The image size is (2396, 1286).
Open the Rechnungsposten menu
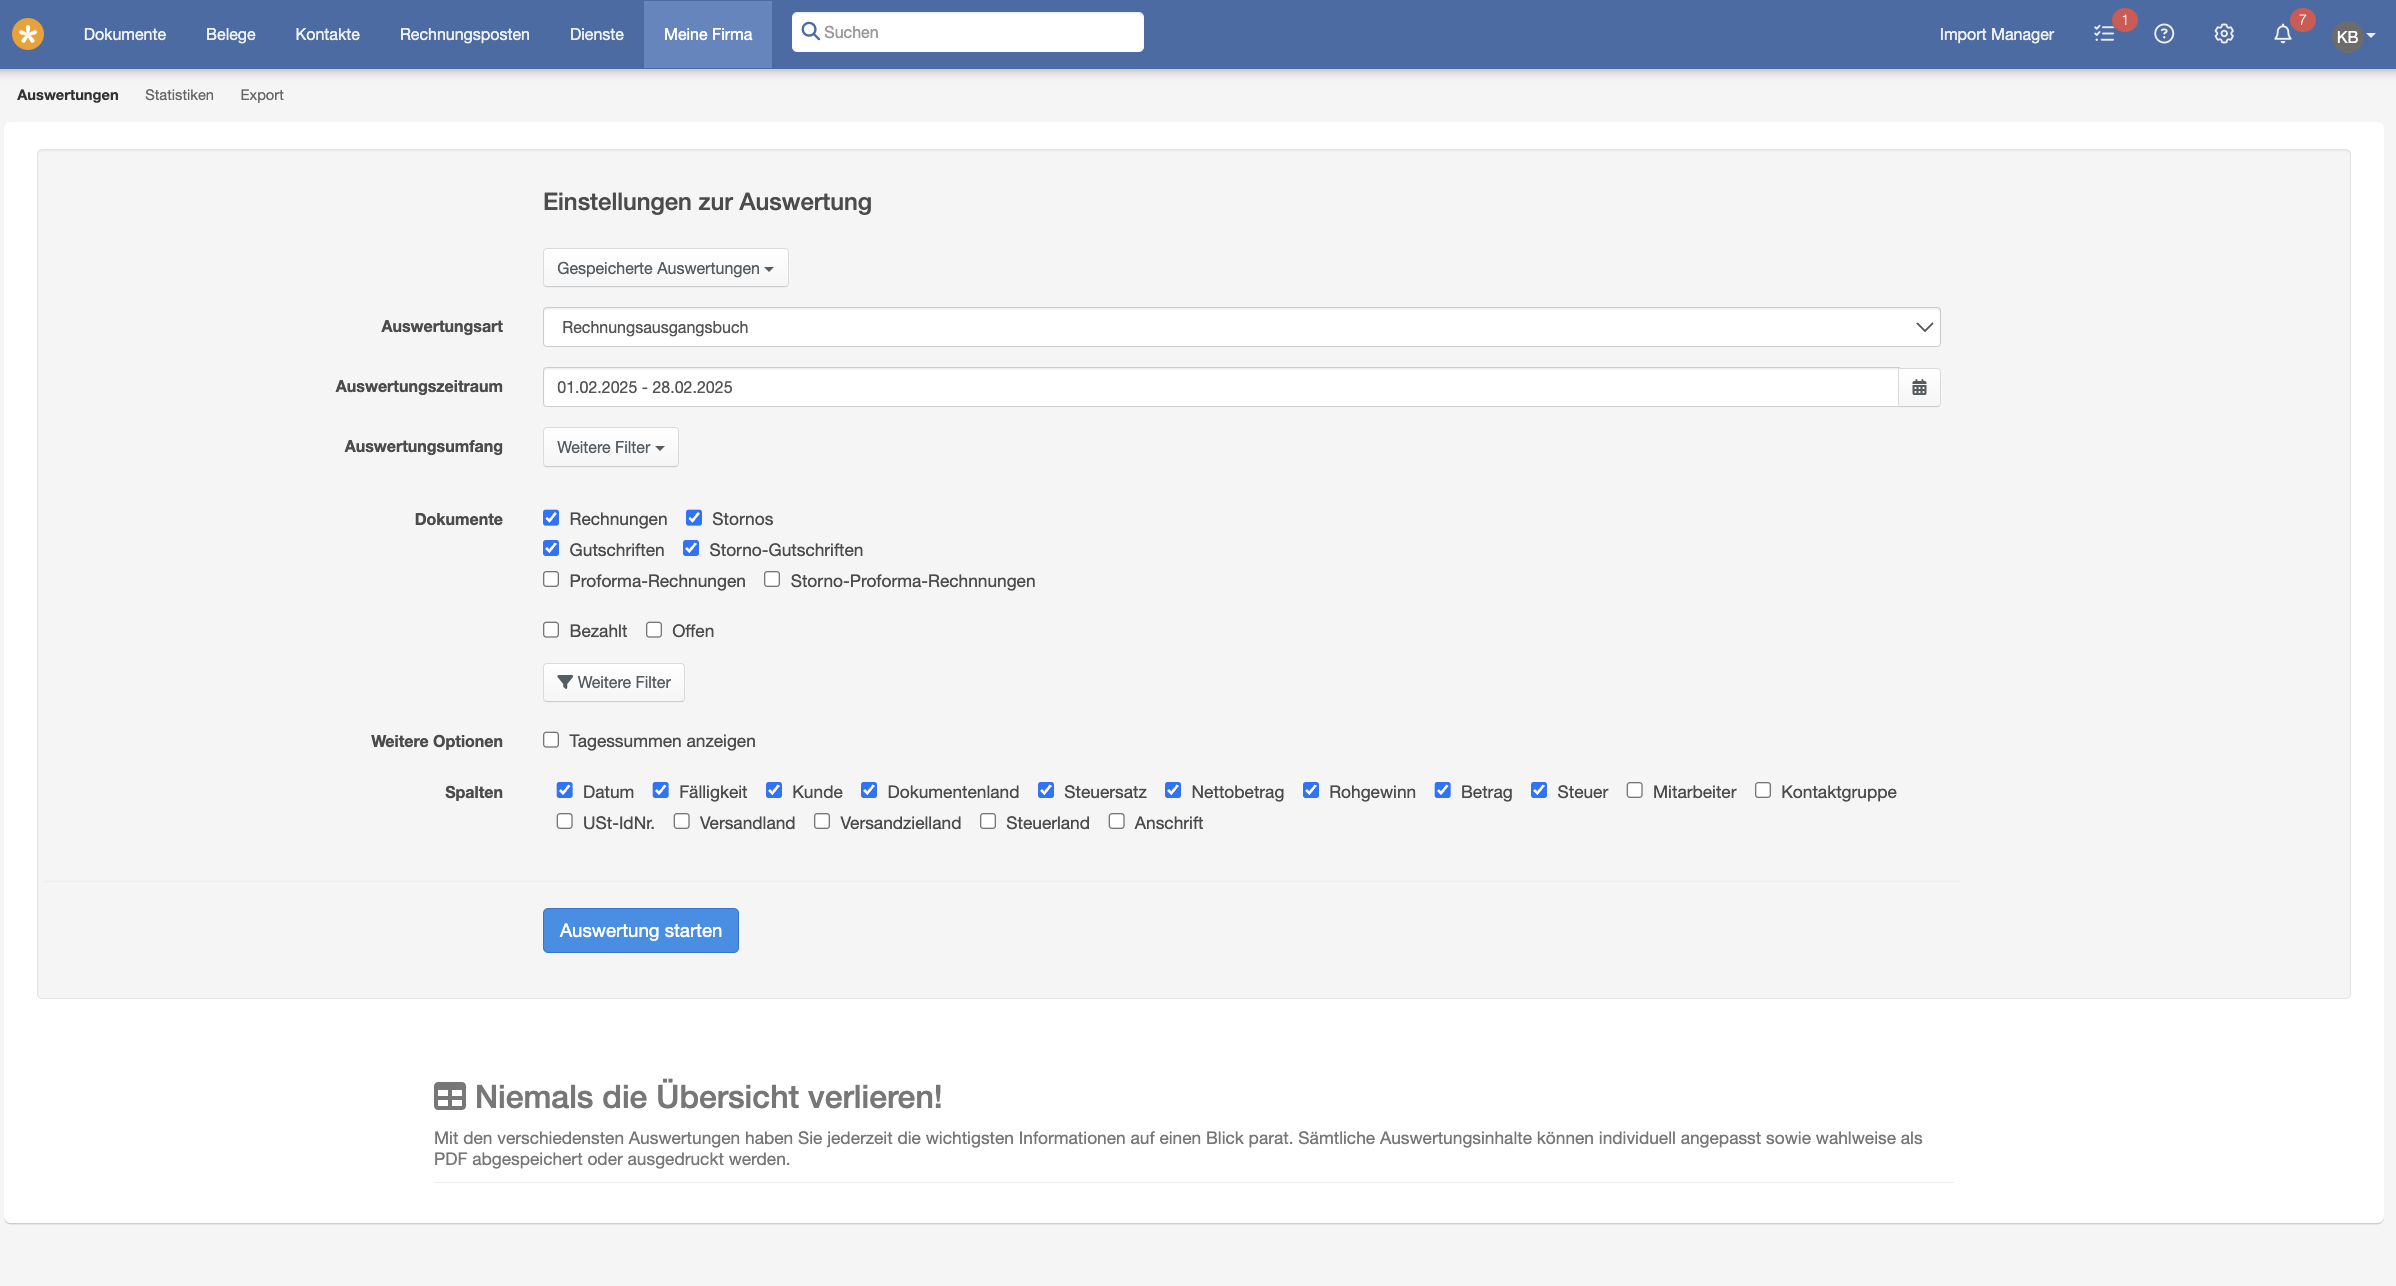click(465, 34)
